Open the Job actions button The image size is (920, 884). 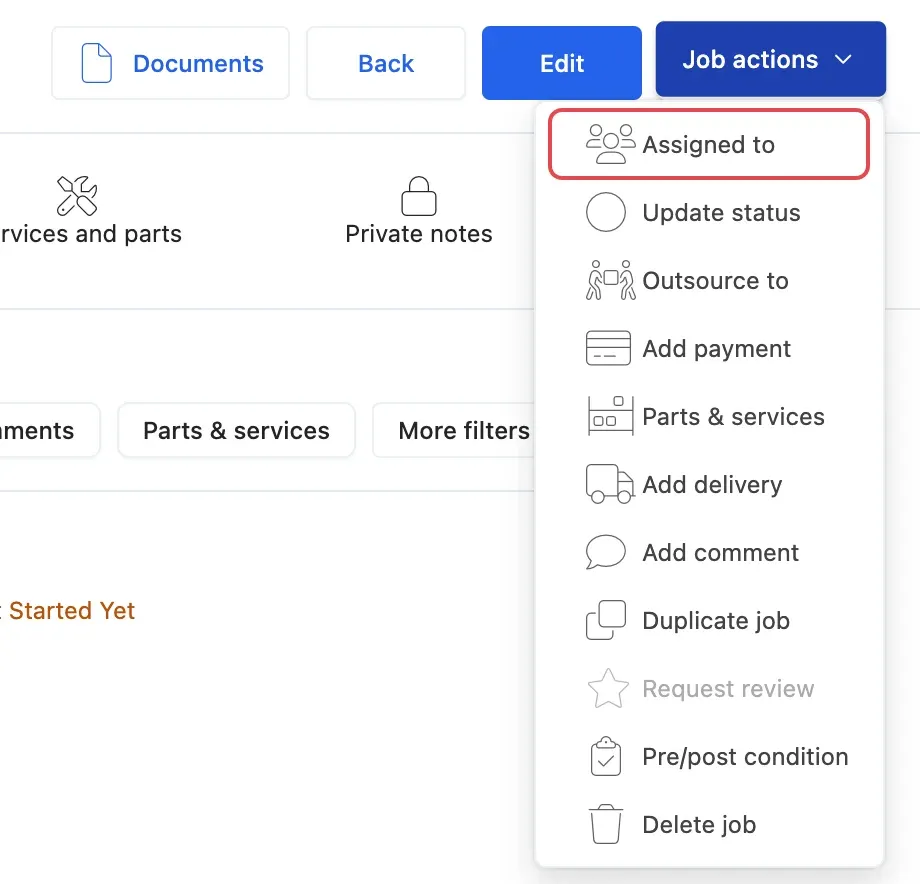click(770, 59)
